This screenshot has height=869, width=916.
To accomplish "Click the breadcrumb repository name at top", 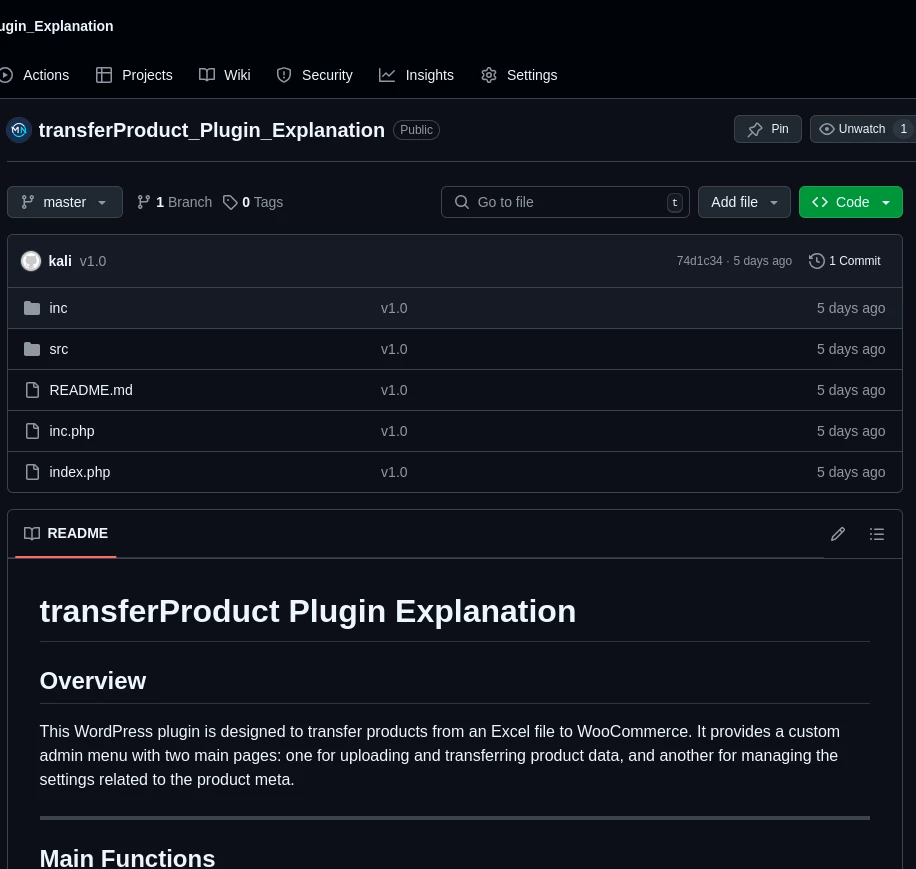I will [x=57, y=26].
